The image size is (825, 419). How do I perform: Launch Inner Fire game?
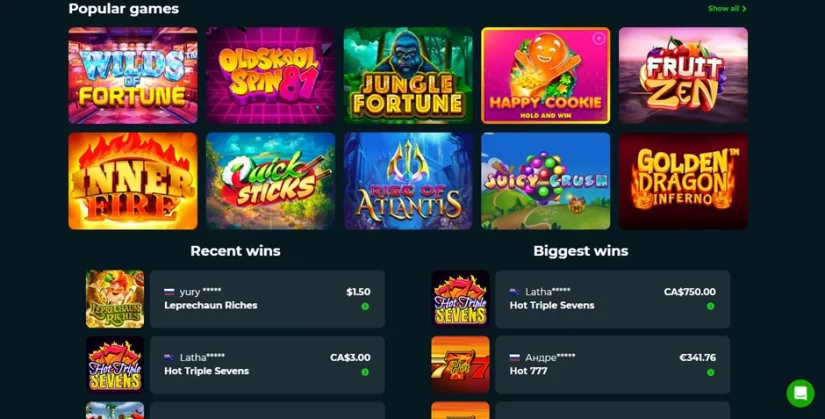tap(133, 181)
